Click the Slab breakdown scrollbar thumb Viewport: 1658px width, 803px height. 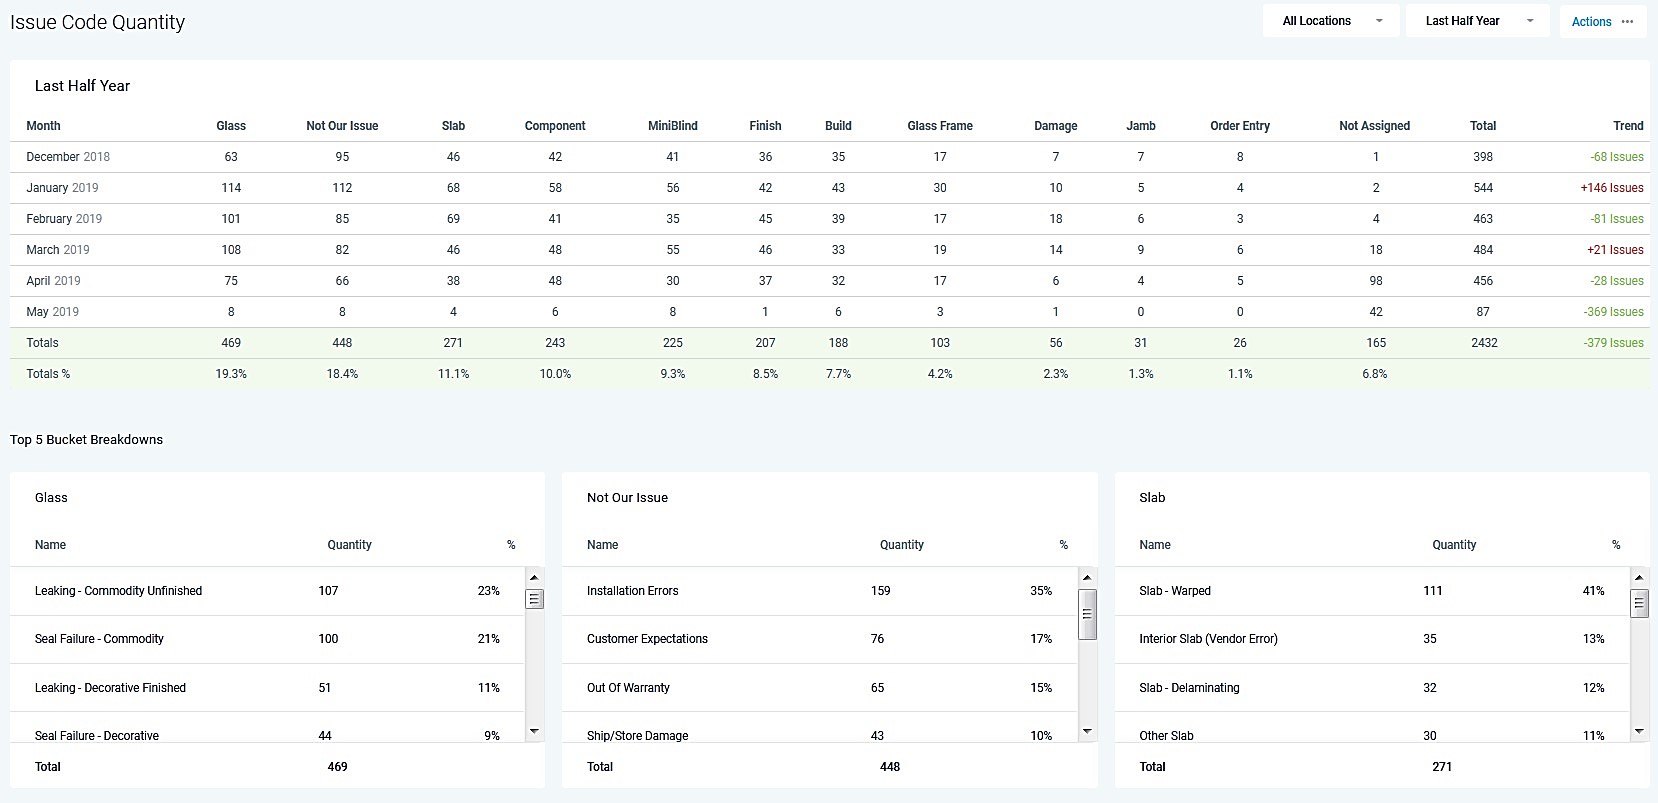point(1639,604)
